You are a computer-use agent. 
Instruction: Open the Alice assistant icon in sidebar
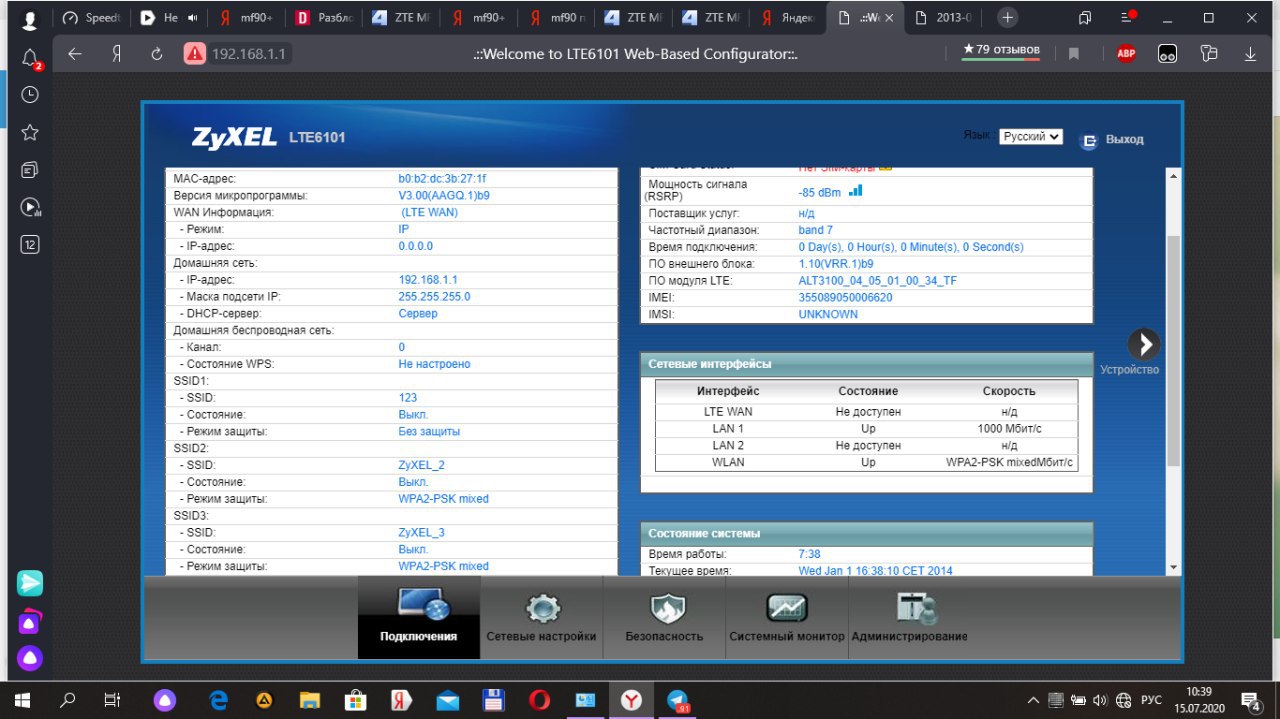pyautogui.click(x=30, y=657)
